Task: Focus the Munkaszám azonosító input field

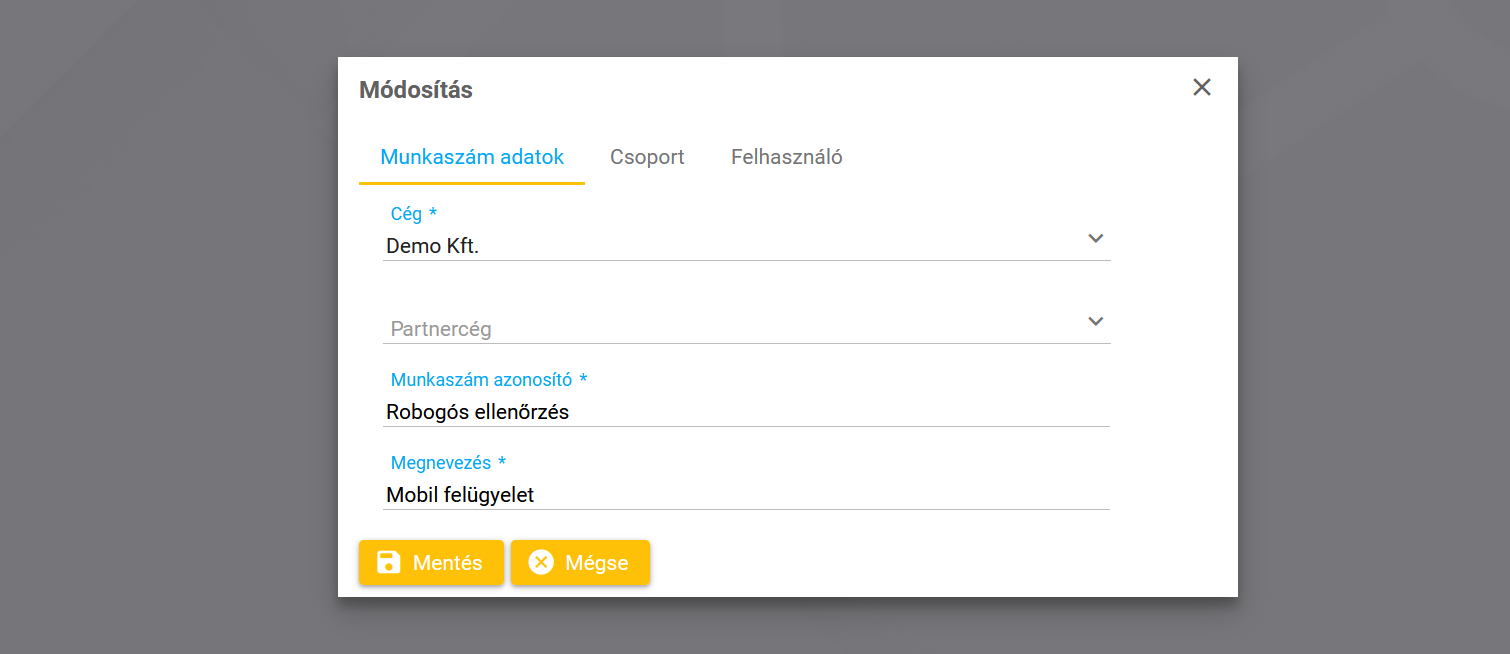Action: click(745, 412)
